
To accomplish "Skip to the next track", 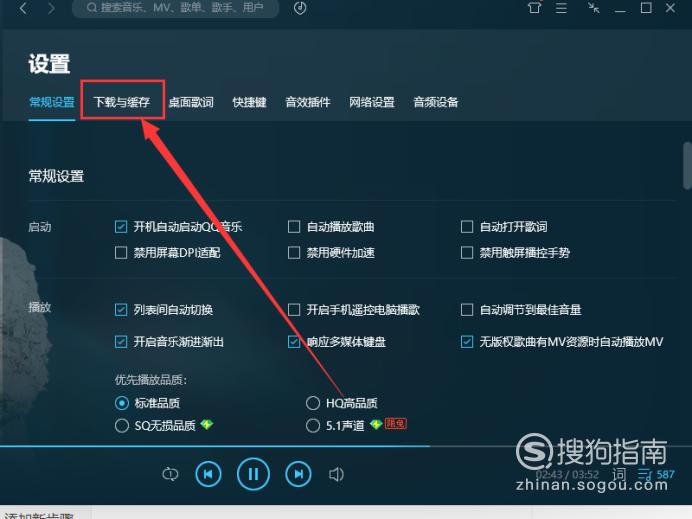I will coord(298,474).
